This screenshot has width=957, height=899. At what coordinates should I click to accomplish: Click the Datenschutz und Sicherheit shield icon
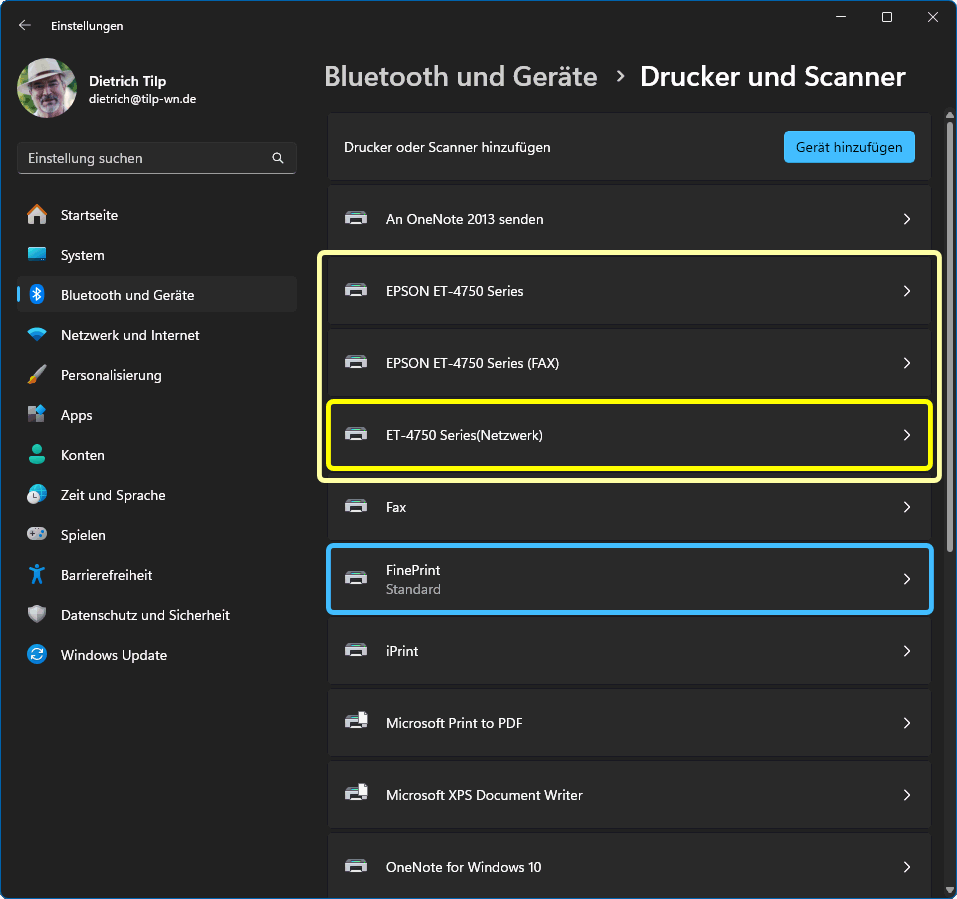click(37, 615)
